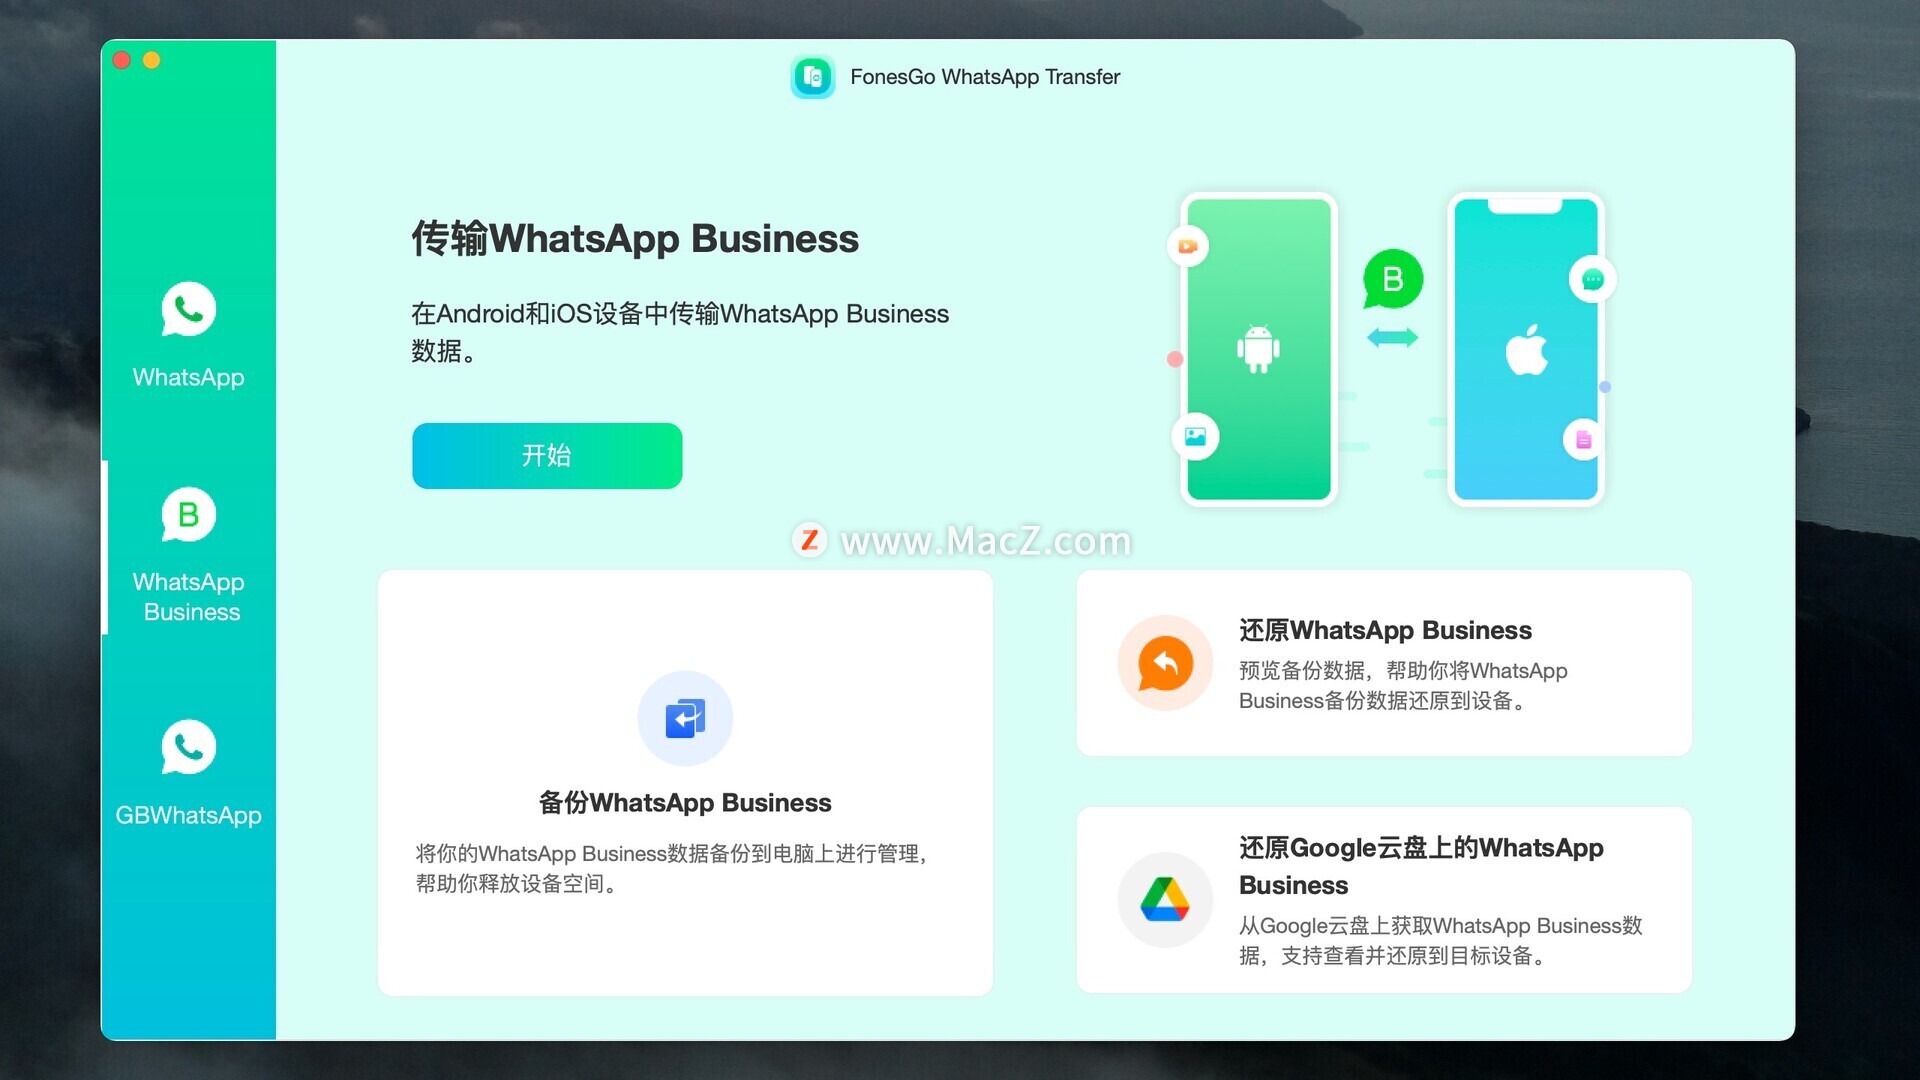Switch to the GBWhatsApp label tab
This screenshot has width=1920, height=1080.
tap(188, 815)
